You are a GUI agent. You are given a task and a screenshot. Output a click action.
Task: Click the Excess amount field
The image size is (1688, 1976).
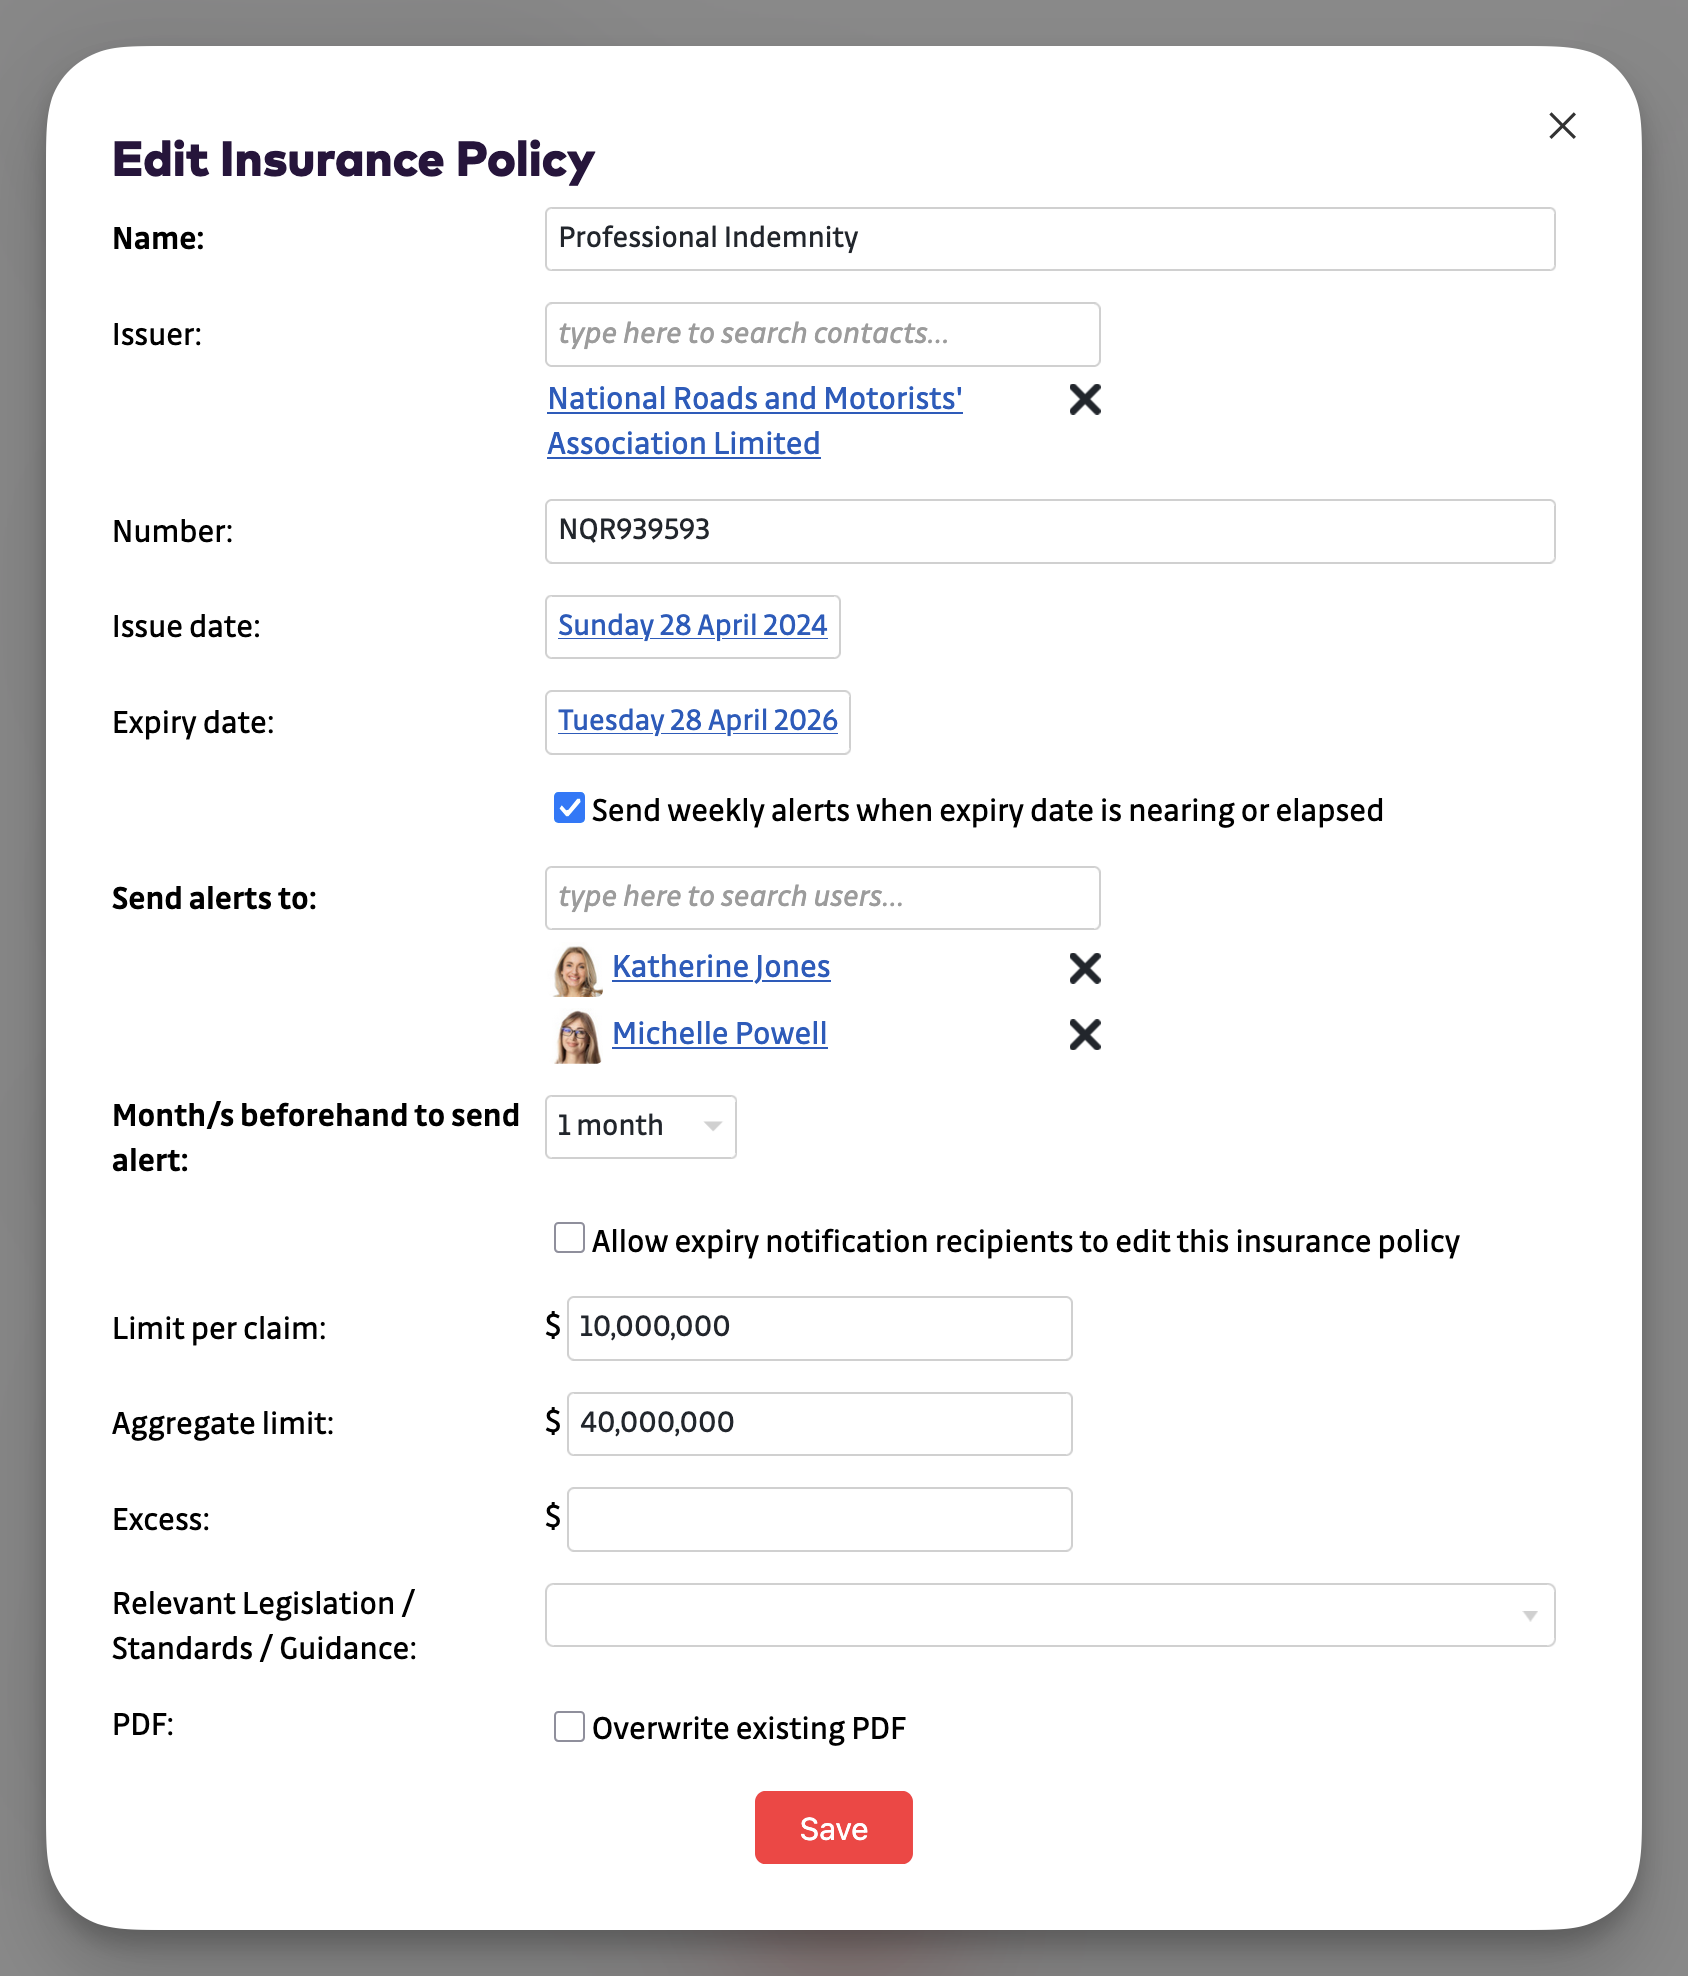pyautogui.click(x=818, y=1519)
